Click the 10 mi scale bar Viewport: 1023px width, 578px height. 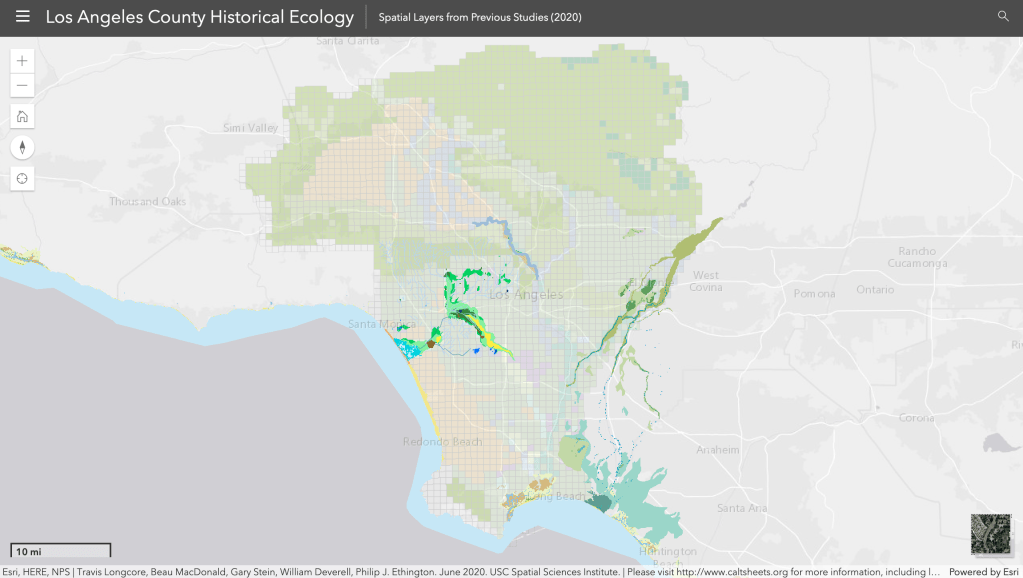pos(61,551)
